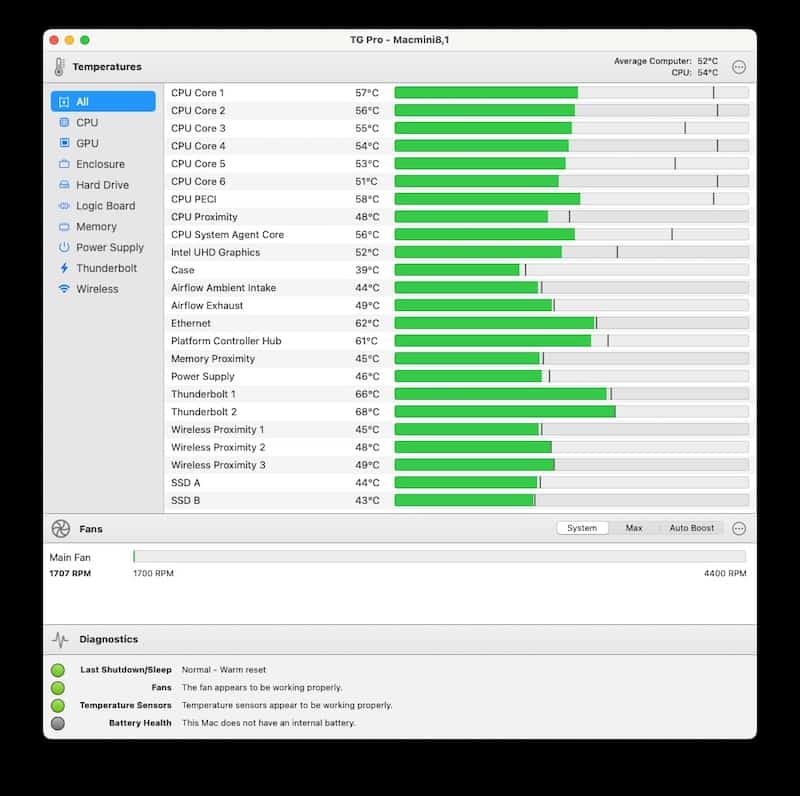Click the CPU Proximity row label
Viewport: 800px width, 796px height.
(204, 217)
